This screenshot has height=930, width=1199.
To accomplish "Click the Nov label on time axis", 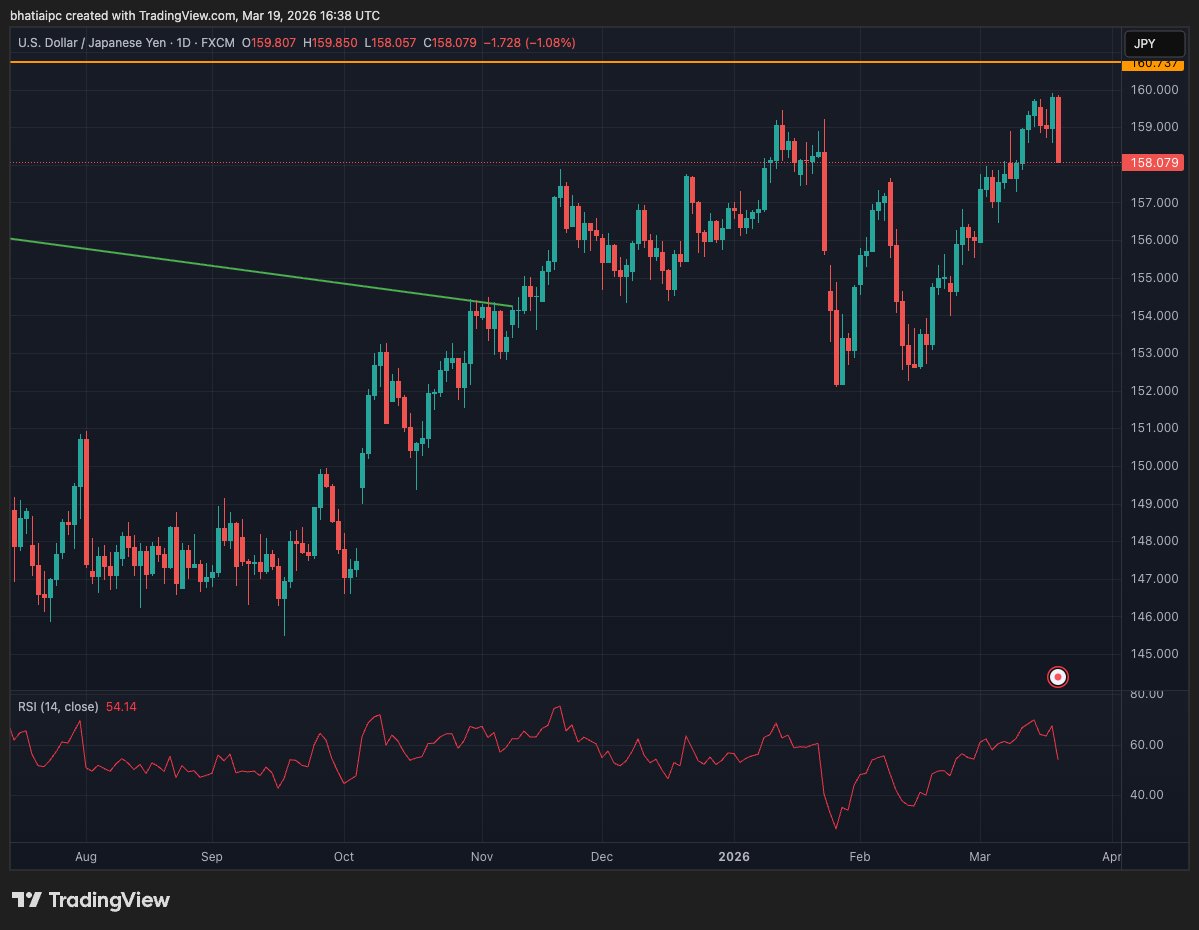I will click(482, 857).
